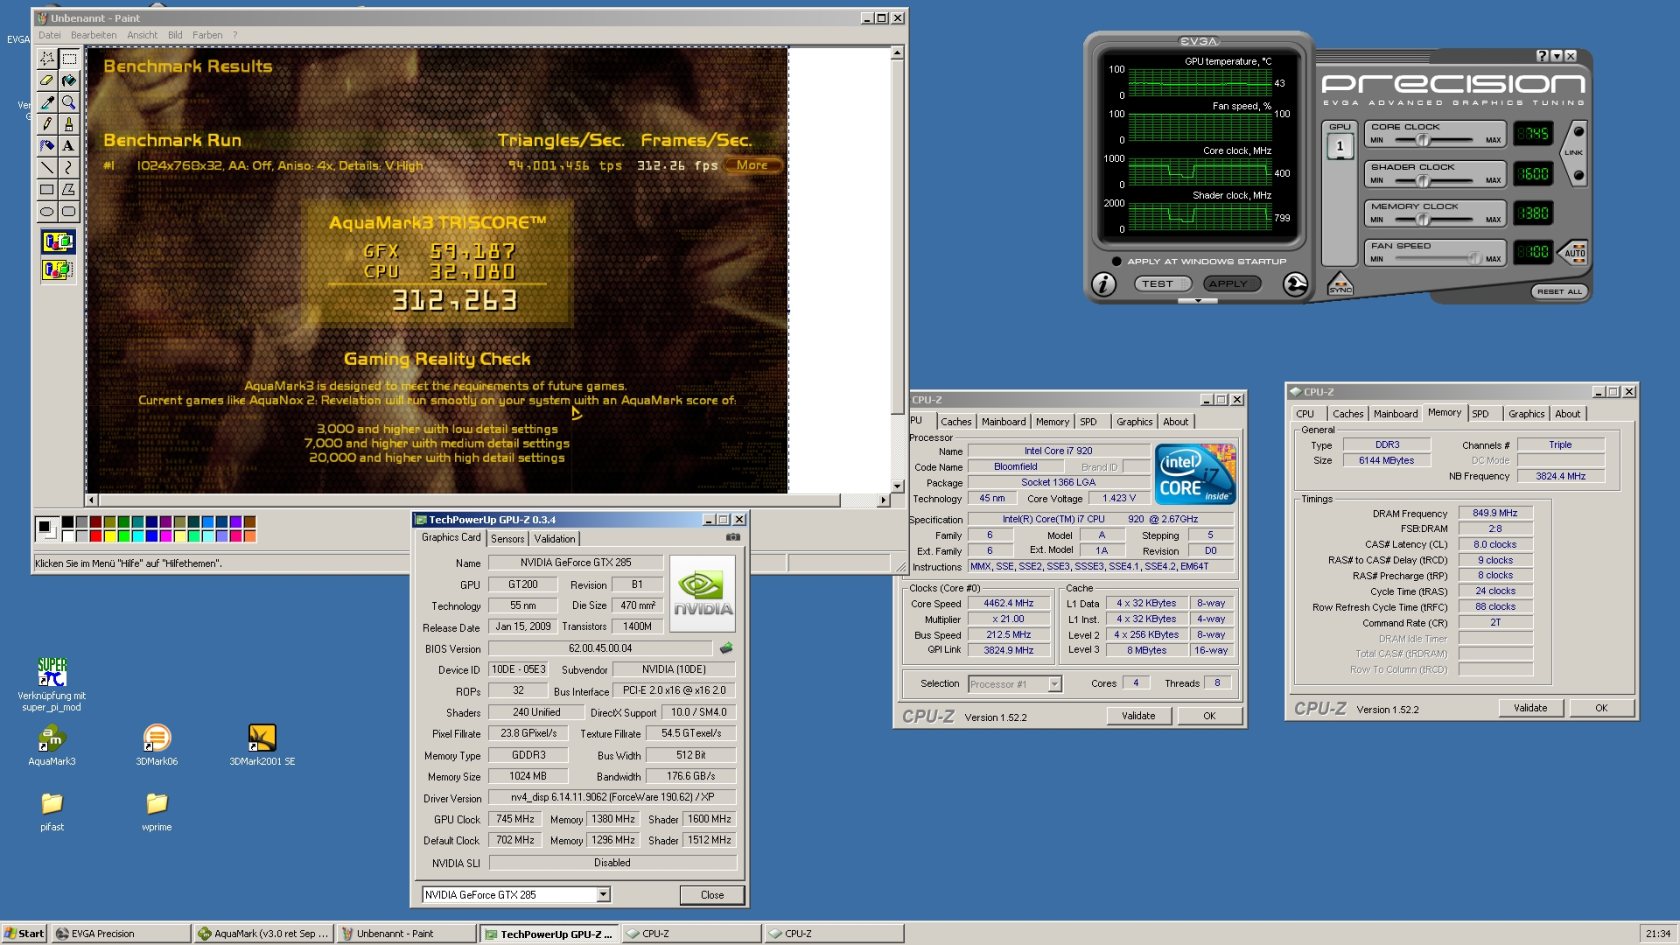The image size is (1680, 945).
Task: Click the RESET ALL button
Action: (x=1559, y=291)
